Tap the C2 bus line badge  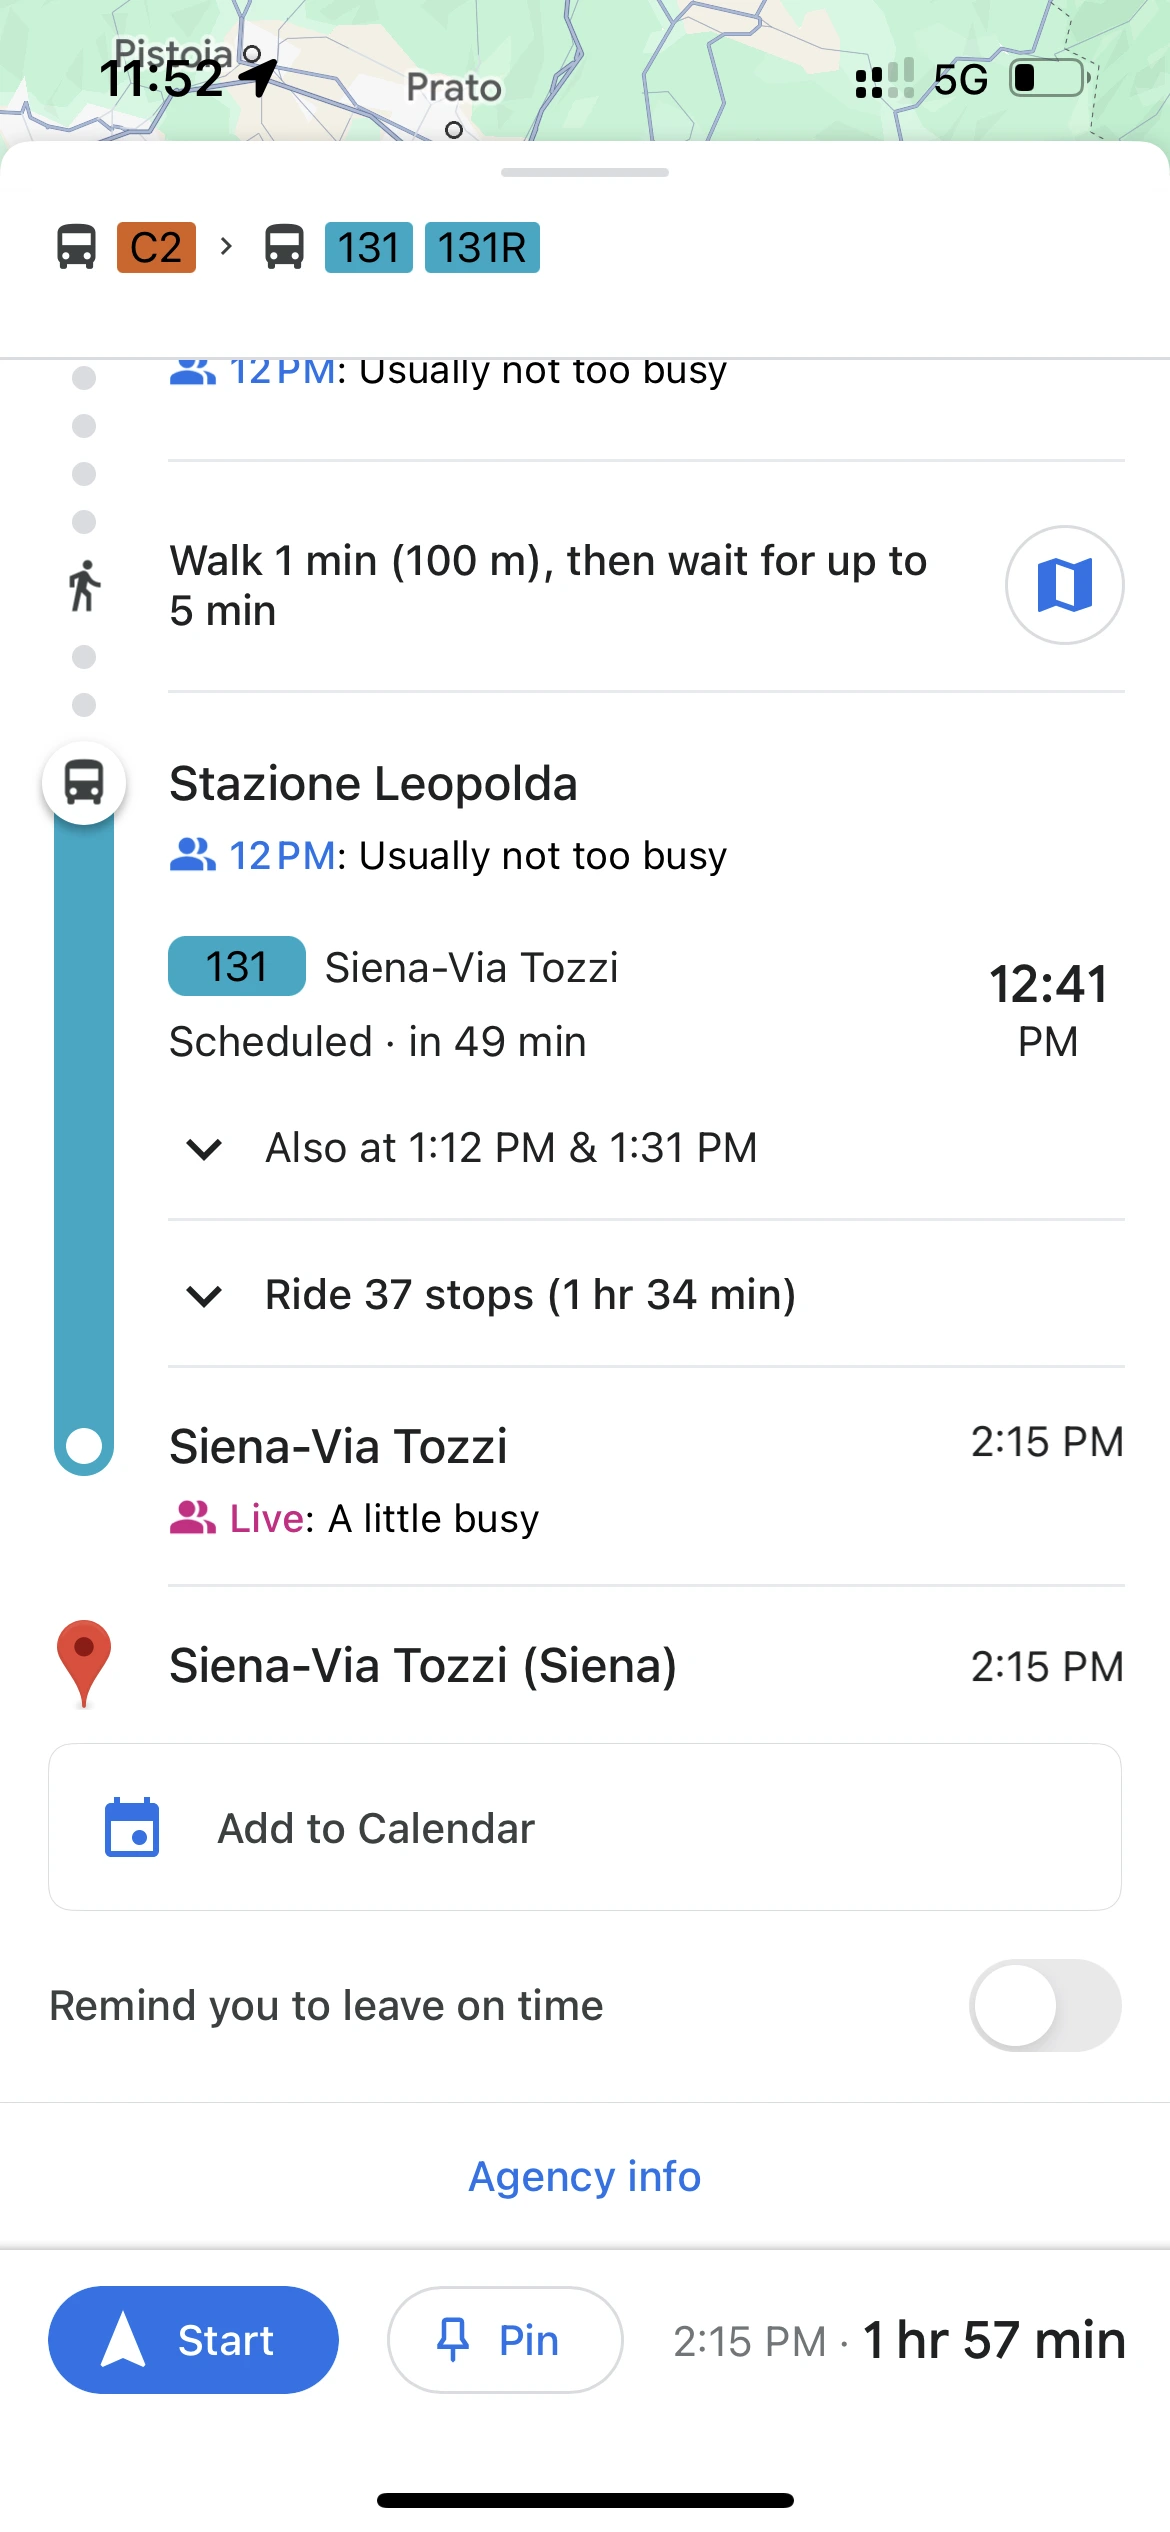[x=156, y=248]
